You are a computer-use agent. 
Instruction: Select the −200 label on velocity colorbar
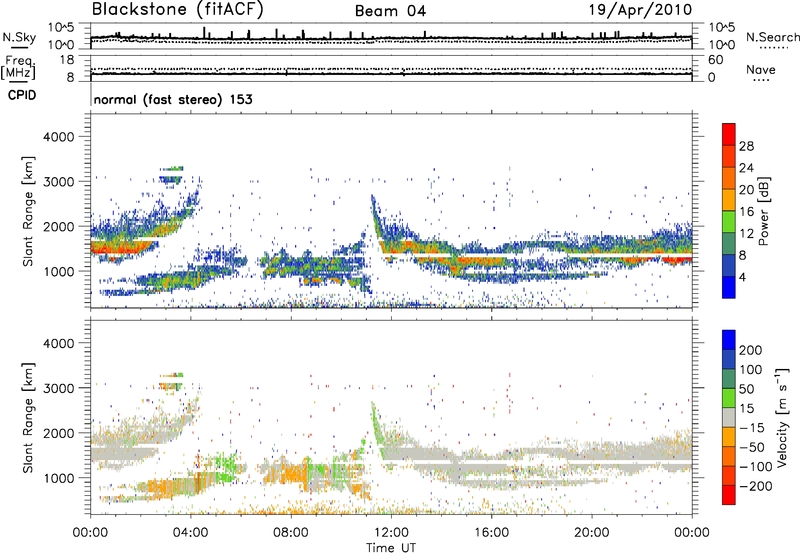(x=755, y=486)
